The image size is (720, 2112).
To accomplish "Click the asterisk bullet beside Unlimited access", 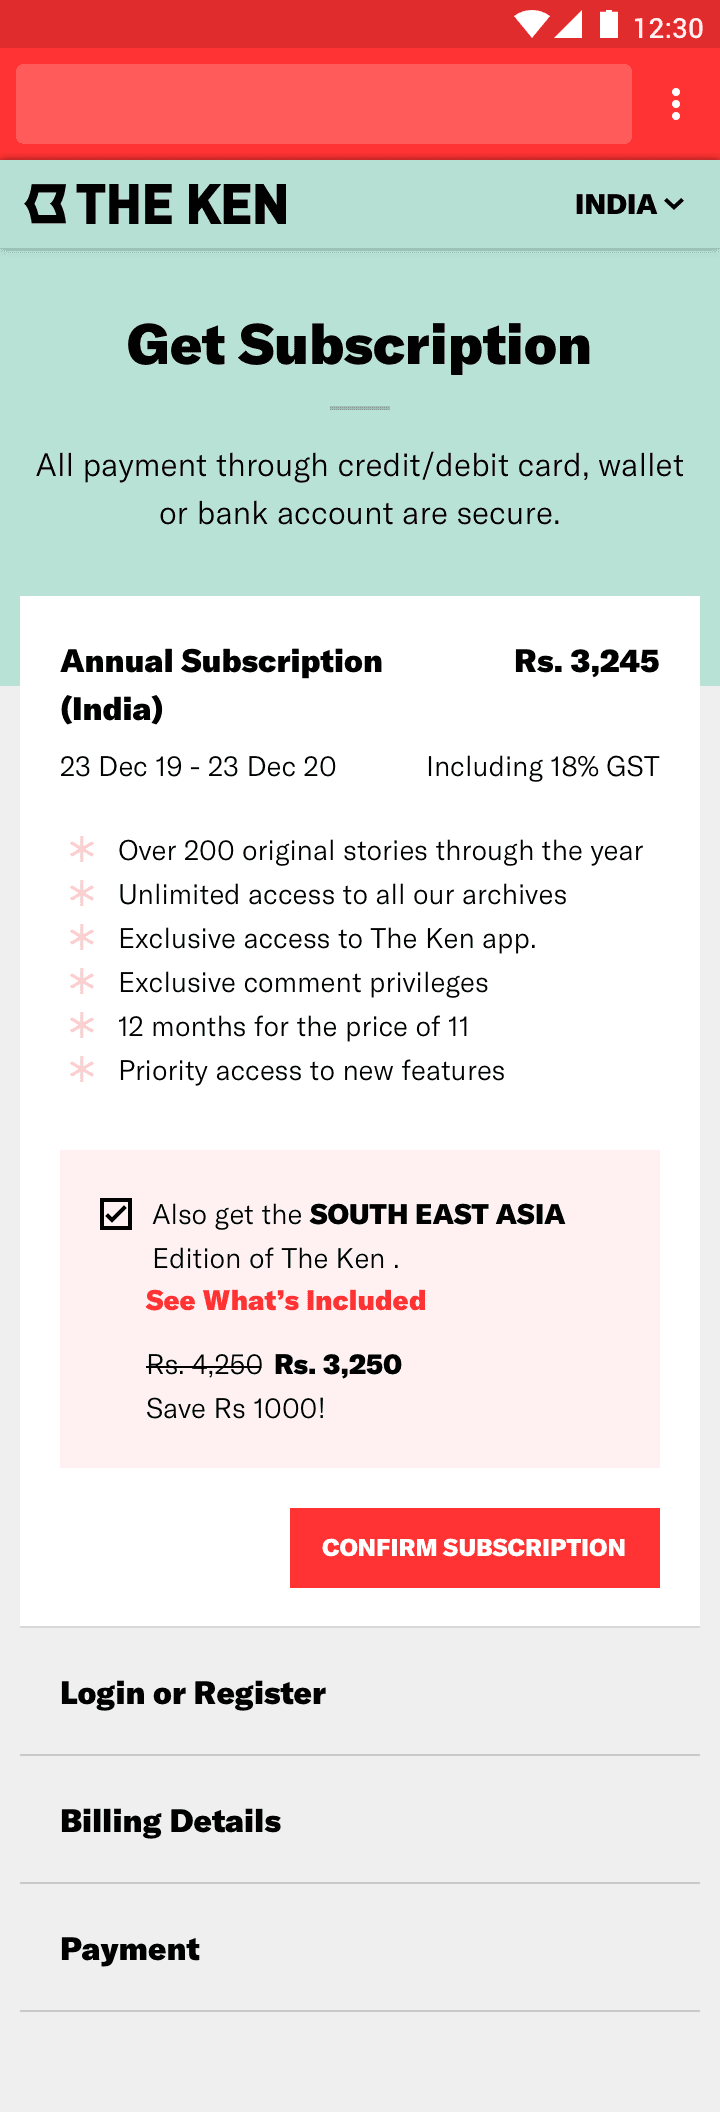I will [x=82, y=893].
